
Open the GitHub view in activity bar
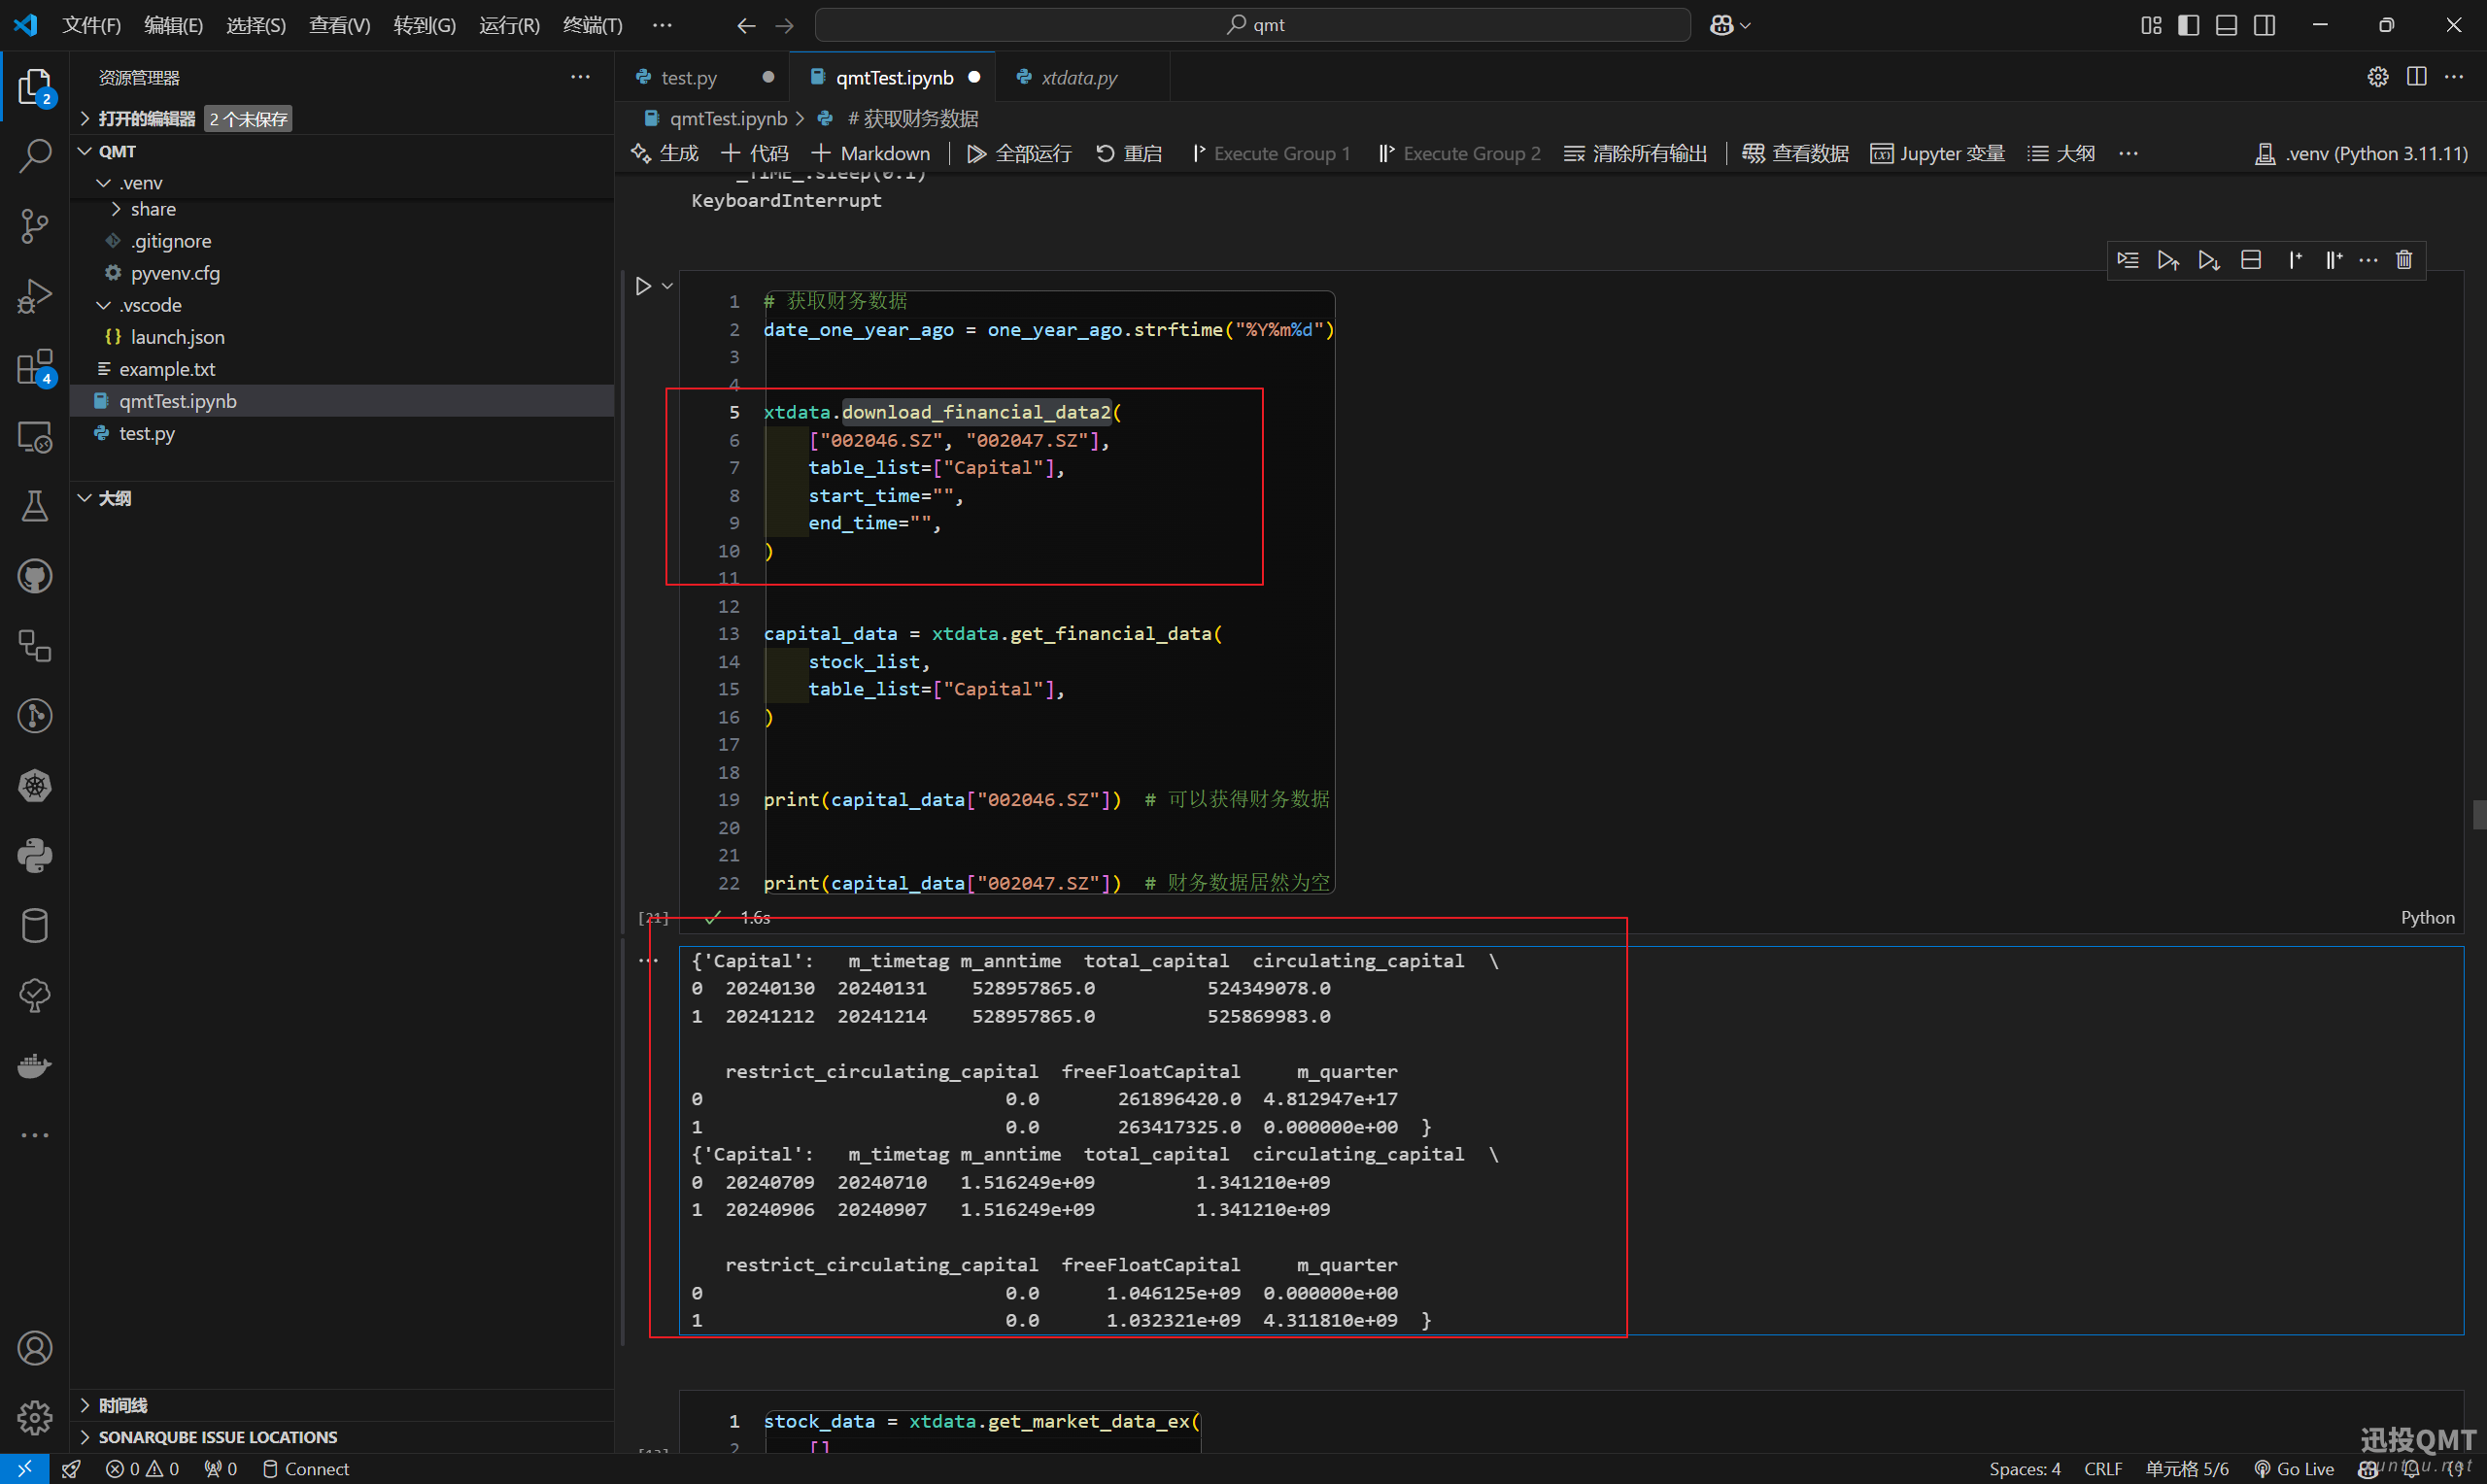pyautogui.click(x=35, y=576)
